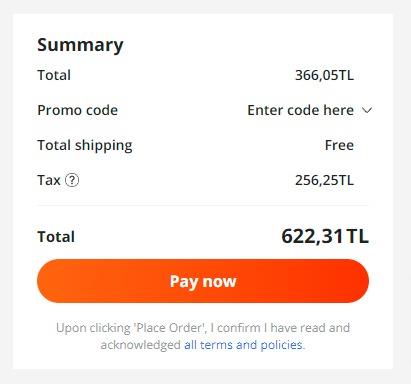
Task: Click the 'TL' currency beside 622,31
Action: tap(358, 236)
